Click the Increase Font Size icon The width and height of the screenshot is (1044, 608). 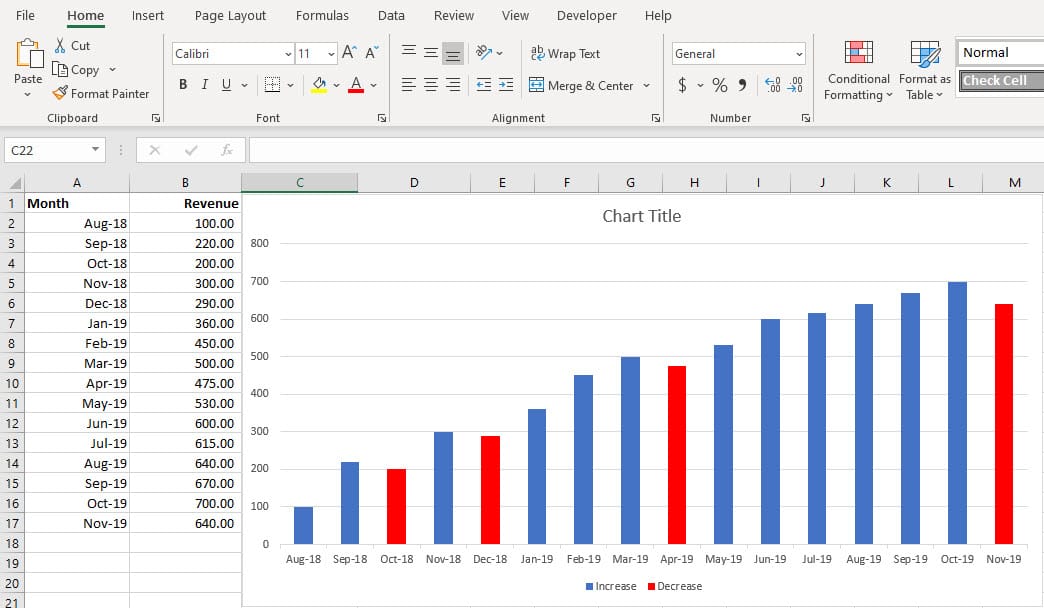click(x=348, y=53)
